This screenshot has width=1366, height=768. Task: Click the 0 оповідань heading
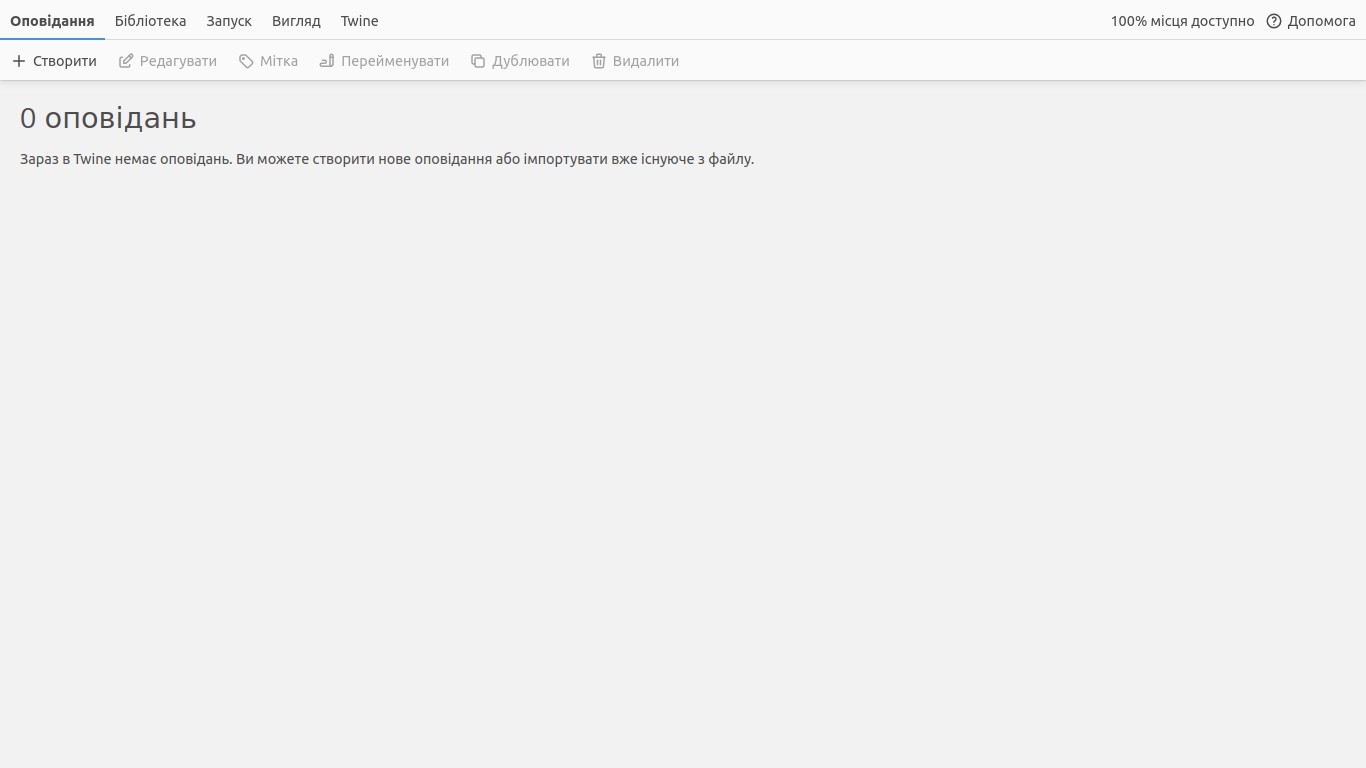[108, 118]
